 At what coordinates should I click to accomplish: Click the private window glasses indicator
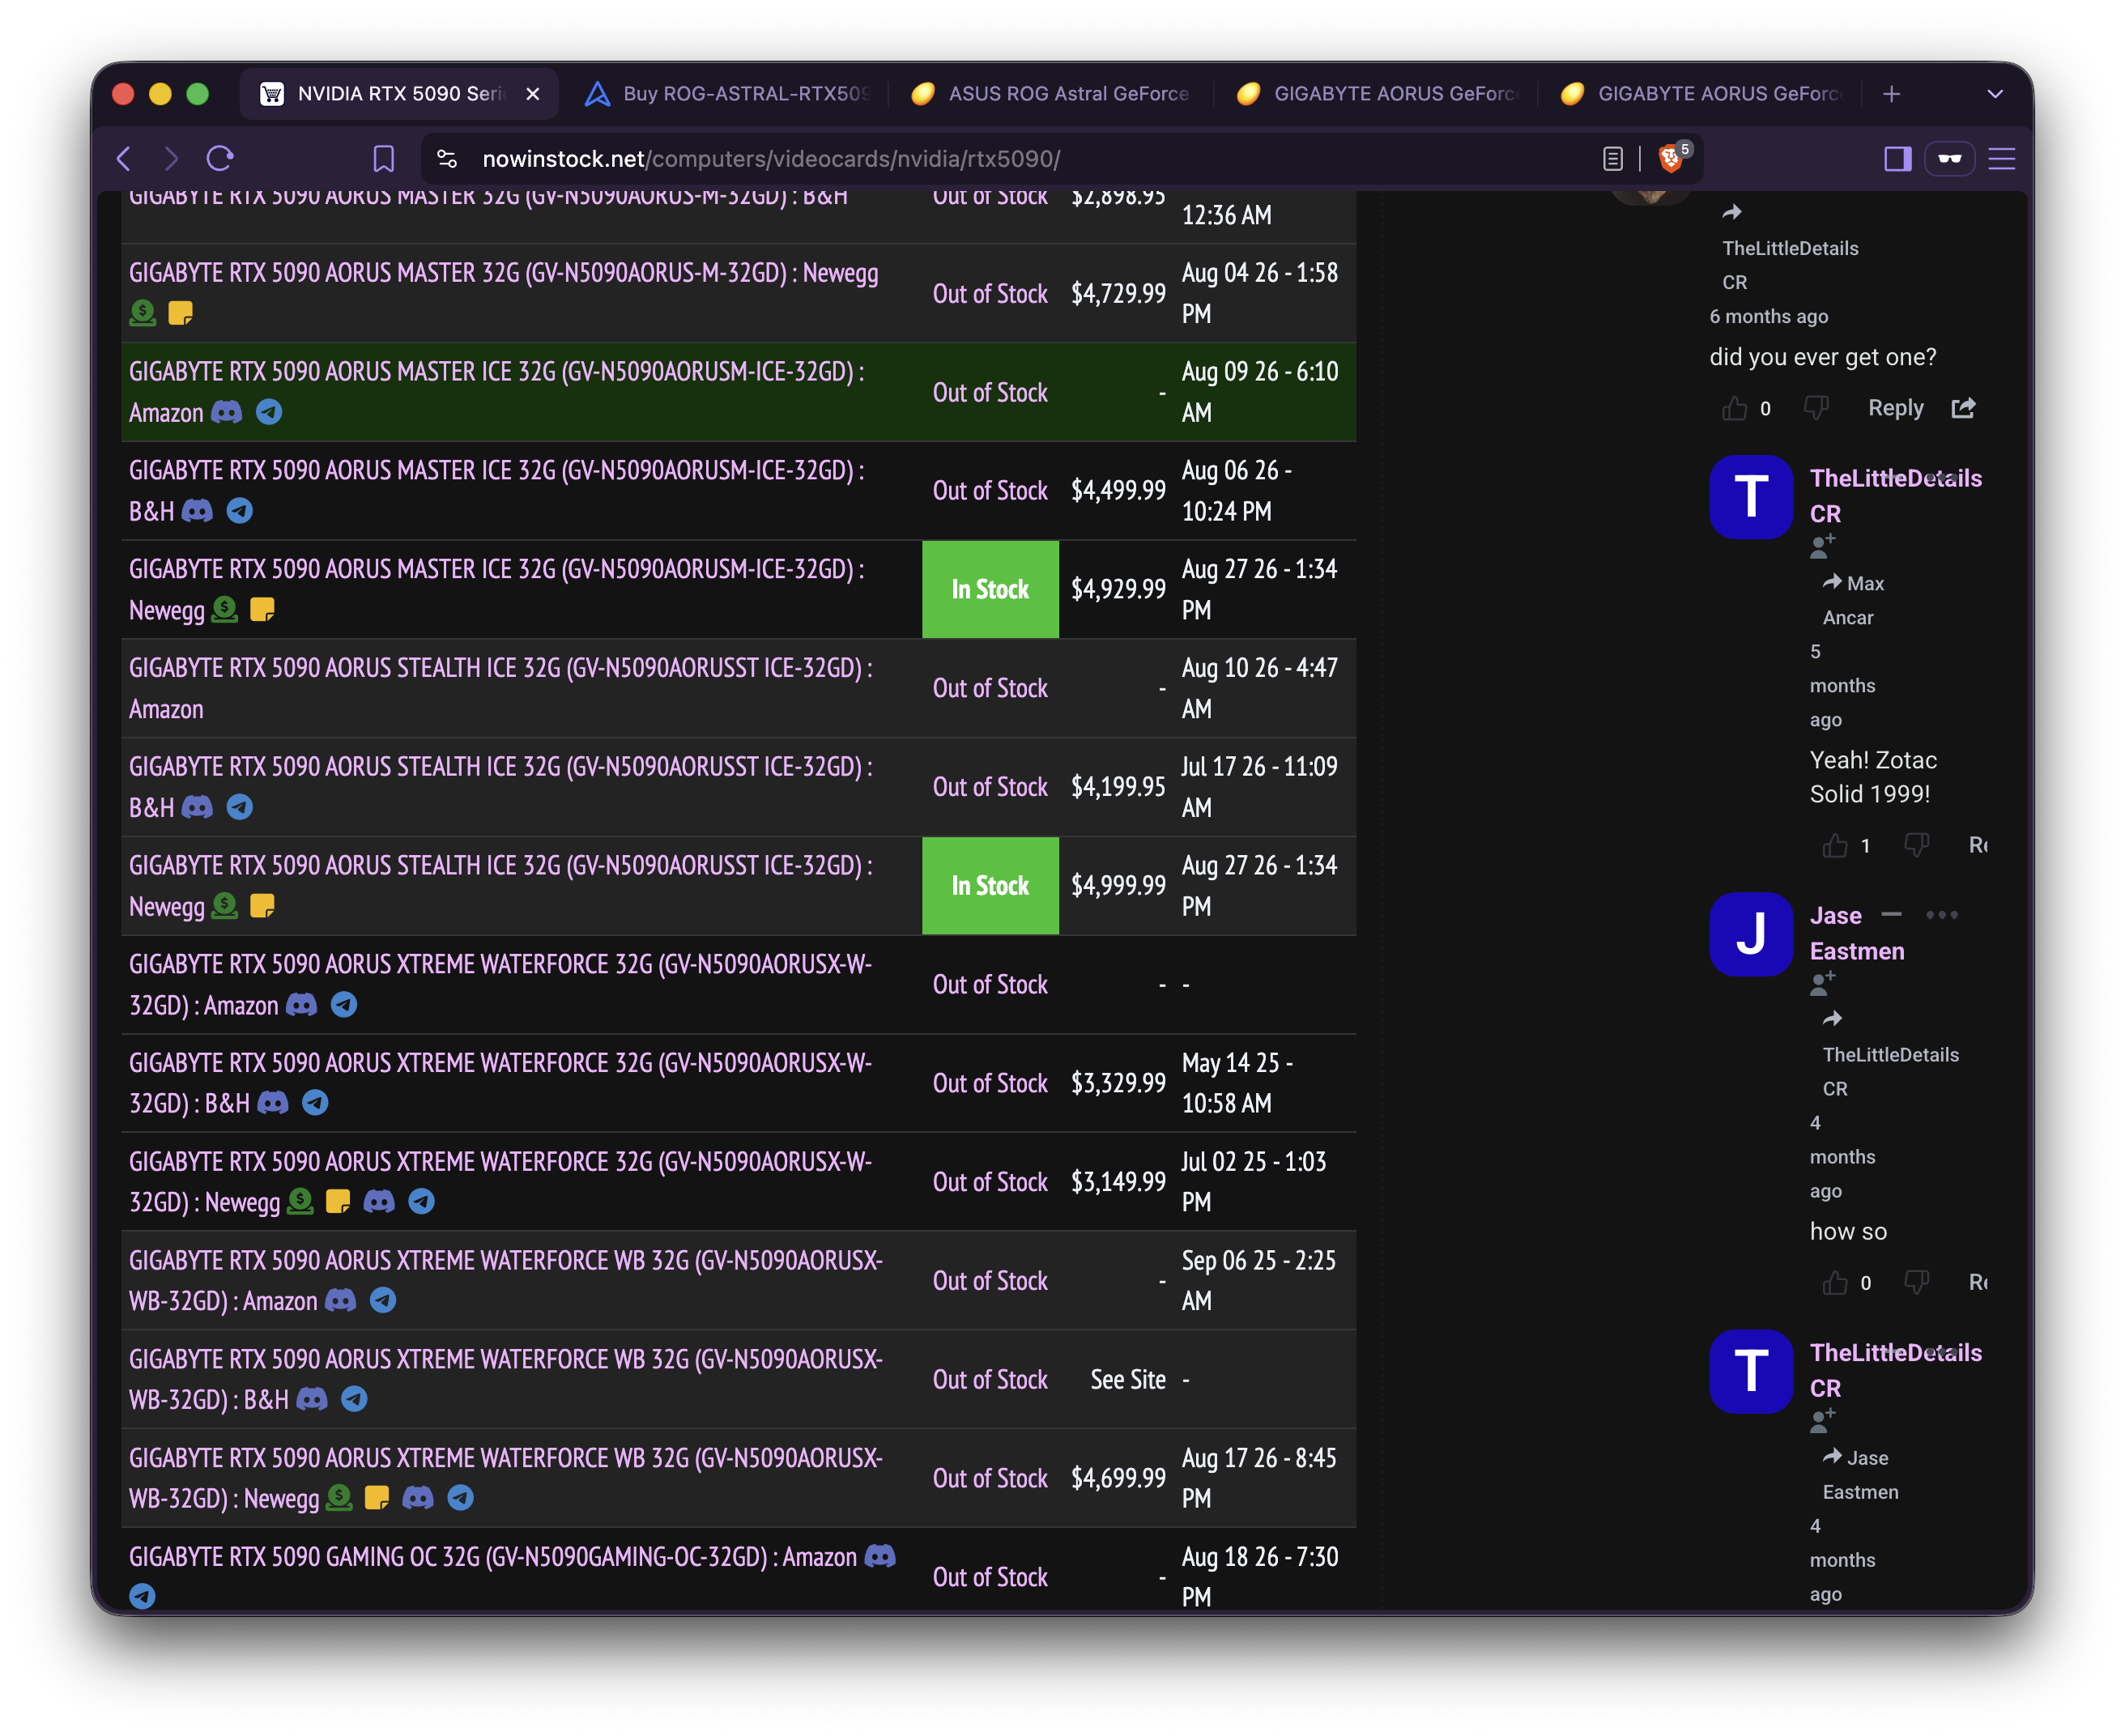(1949, 158)
